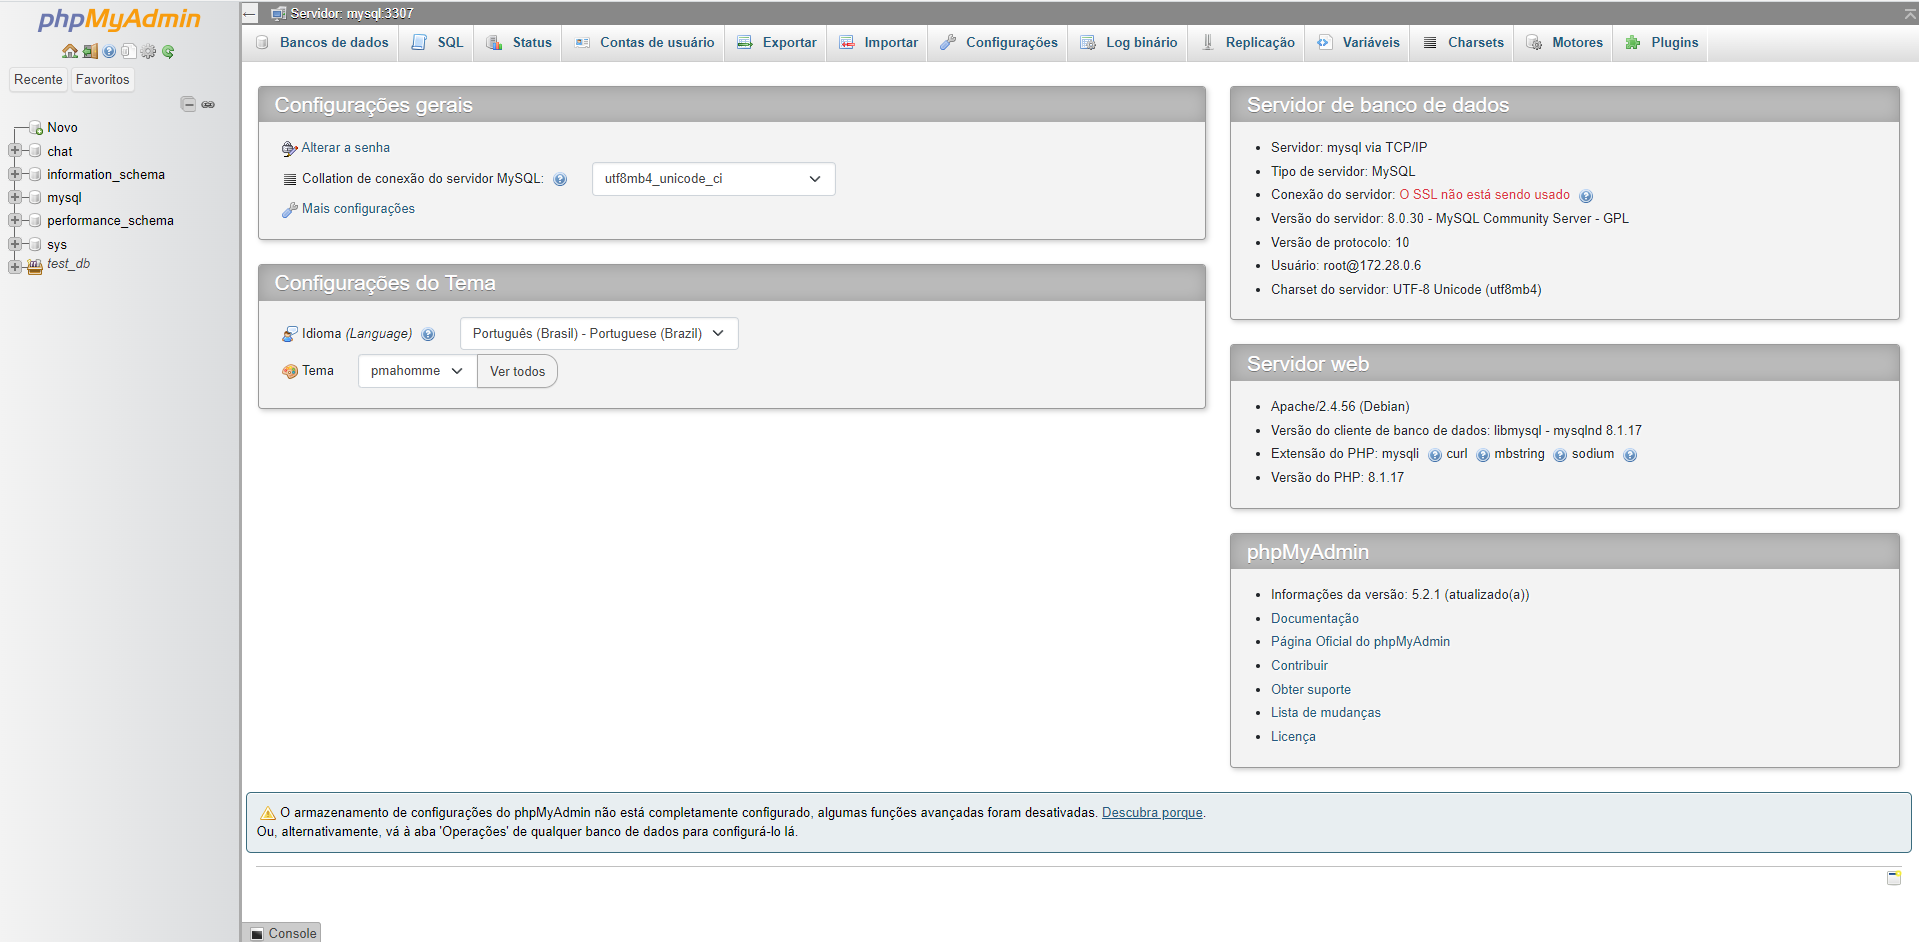Expand the sys database node
The width and height of the screenshot is (1919, 942).
pos(15,244)
